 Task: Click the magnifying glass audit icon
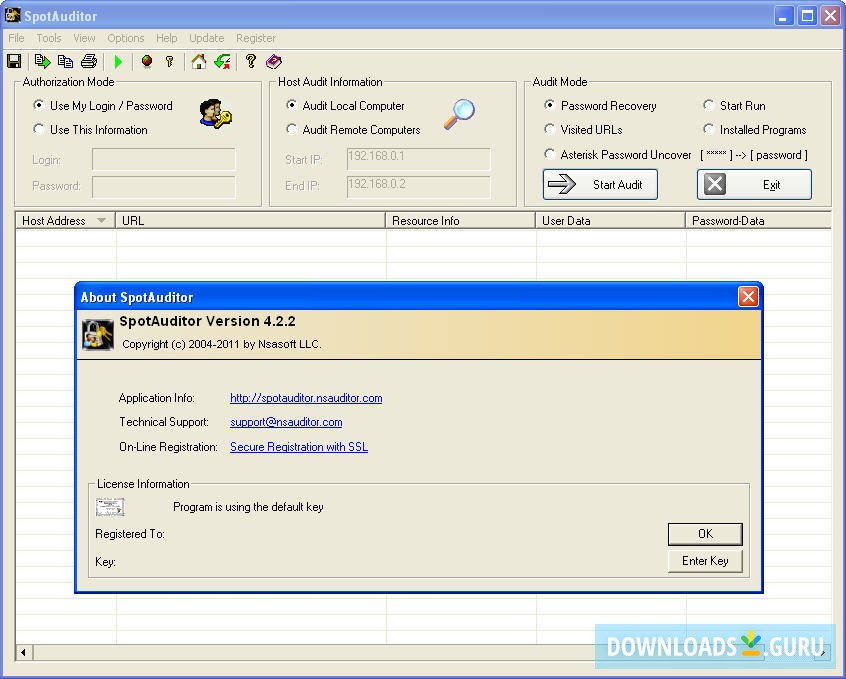coord(459,114)
